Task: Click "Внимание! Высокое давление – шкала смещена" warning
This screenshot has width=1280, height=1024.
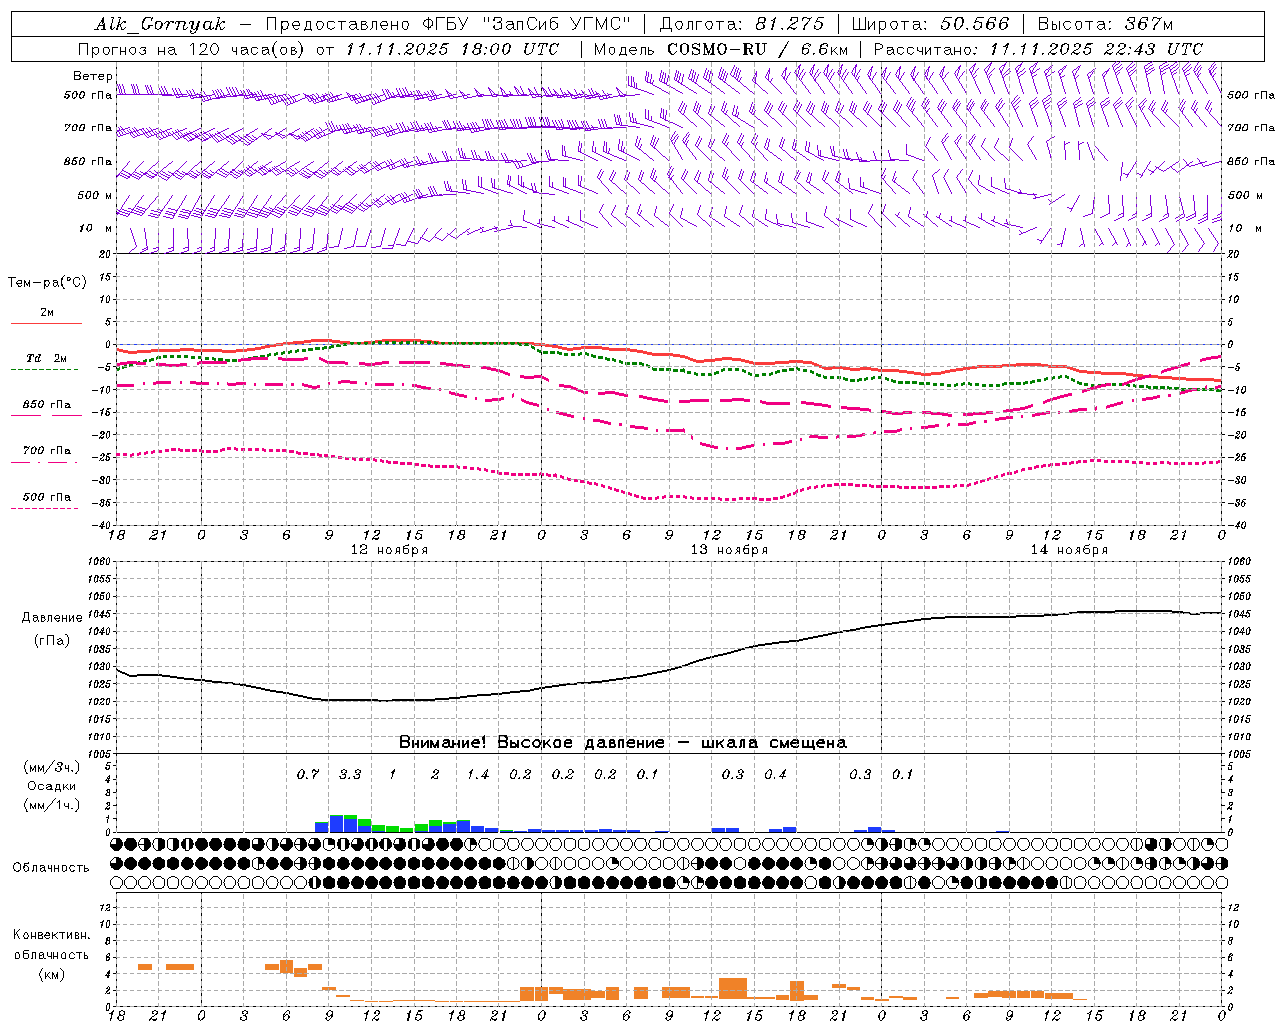Action: click(623, 743)
